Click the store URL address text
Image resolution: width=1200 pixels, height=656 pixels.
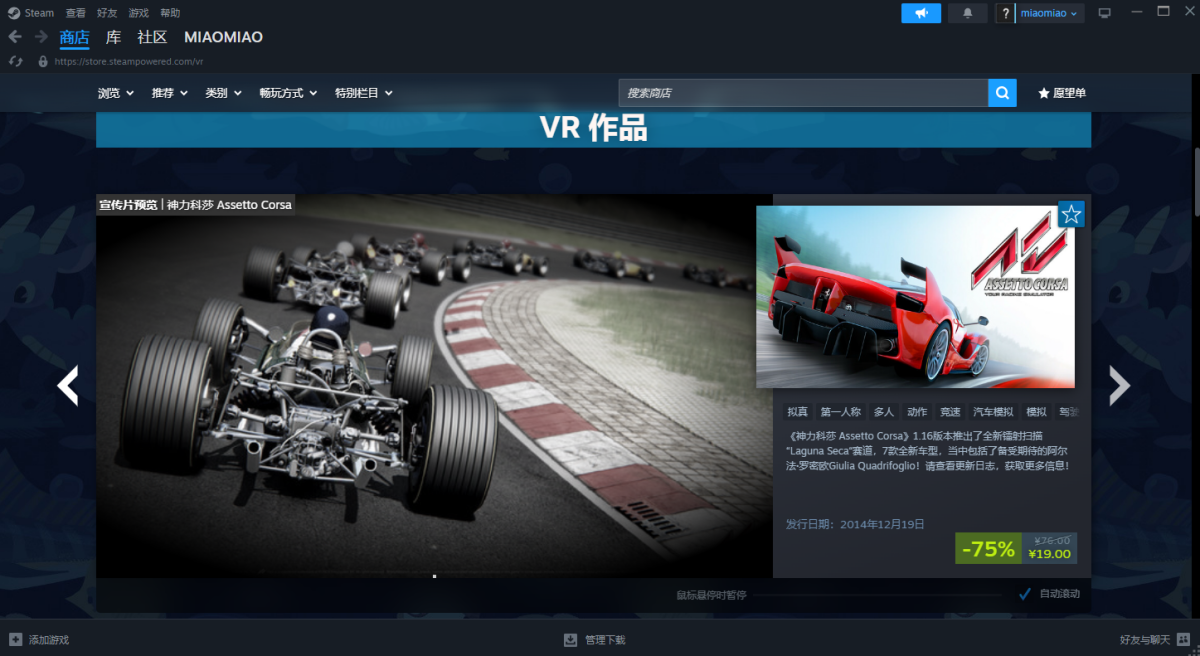pyautogui.click(x=129, y=61)
